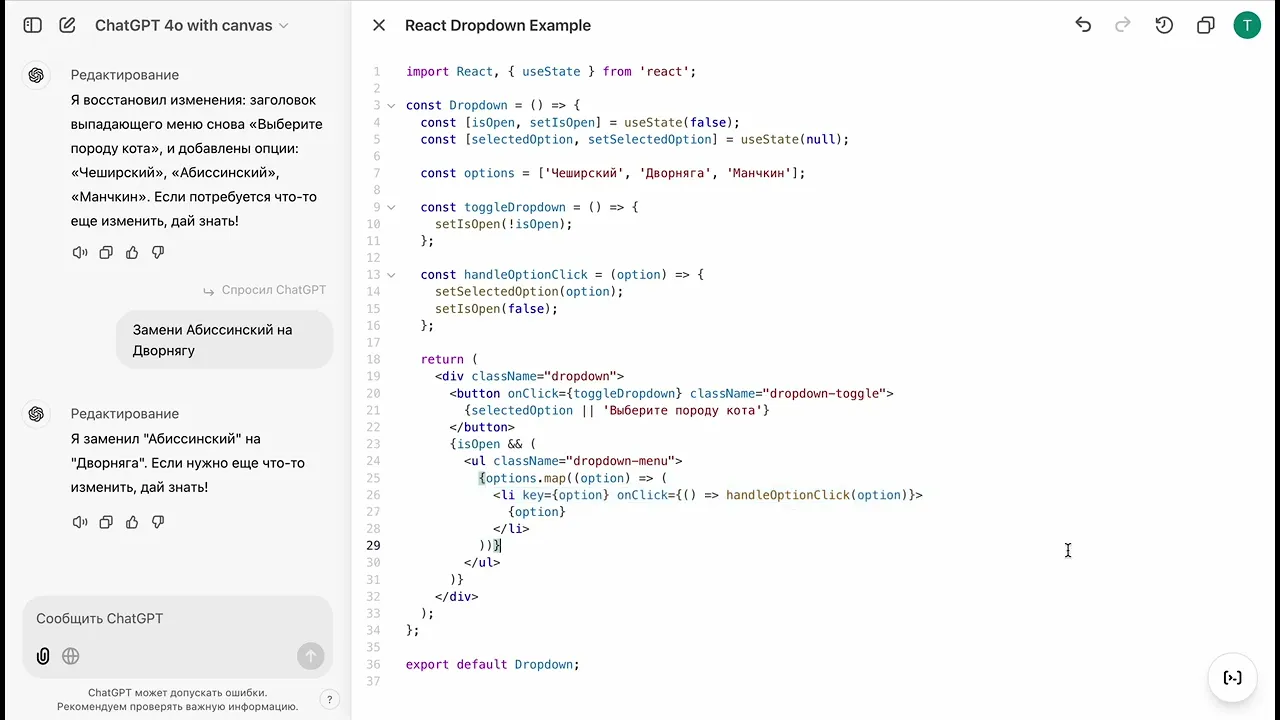
Task: Collapse the Dropdown function at line 3
Action: coord(391,105)
